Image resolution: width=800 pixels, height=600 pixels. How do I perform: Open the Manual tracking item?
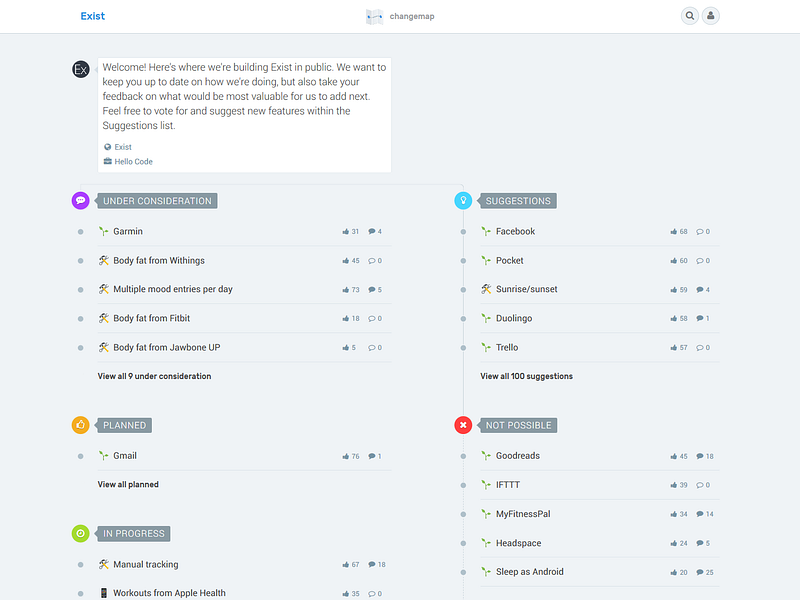(146, 564)
